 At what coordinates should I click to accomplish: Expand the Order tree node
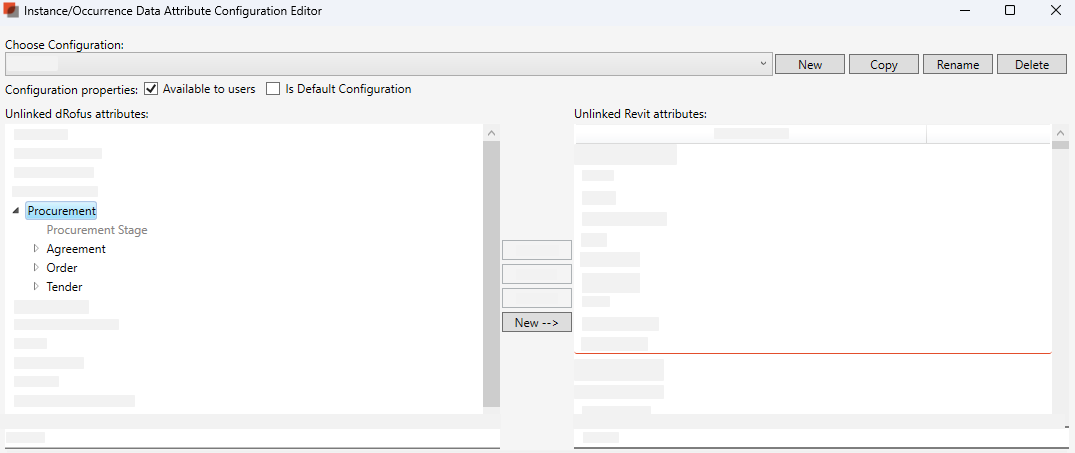pyautogui.click(x=37, y=268)
